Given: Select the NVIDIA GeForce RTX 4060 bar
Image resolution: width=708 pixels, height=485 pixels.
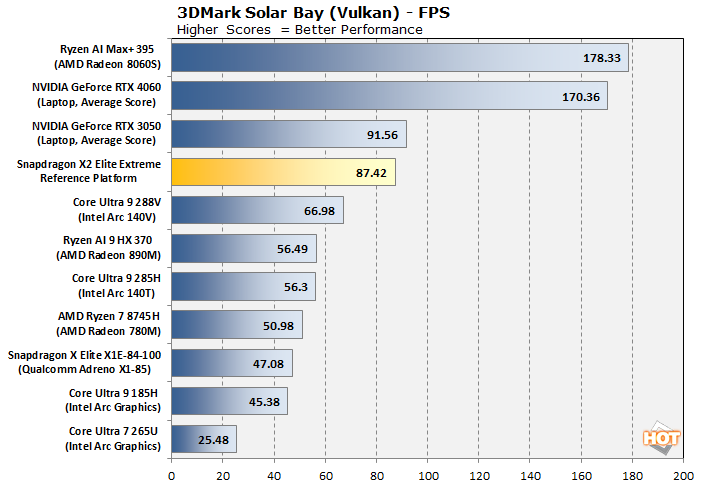Looking at the screenshot, I should click(389, 96).
